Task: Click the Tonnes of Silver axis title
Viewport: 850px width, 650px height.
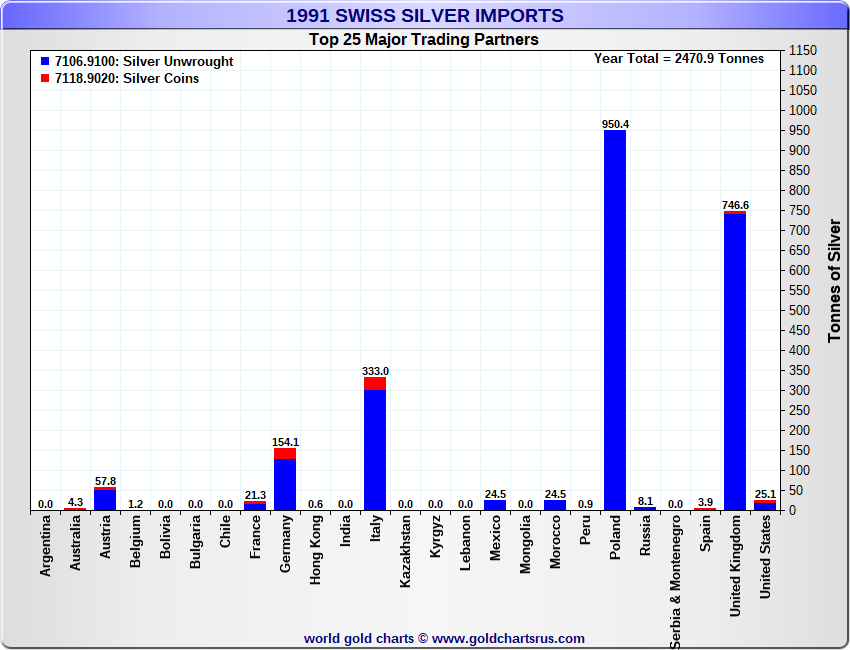Action: coord(834,281)
